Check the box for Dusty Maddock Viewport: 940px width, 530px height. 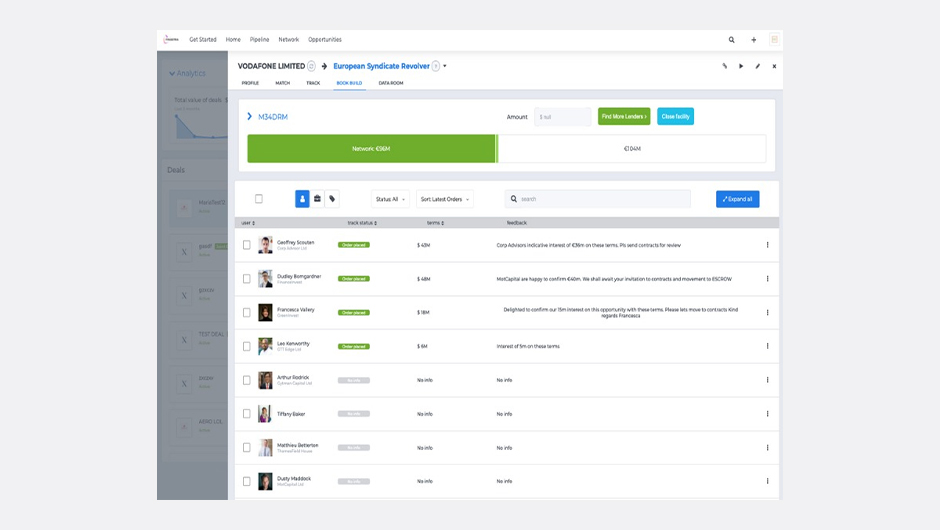(246, 481)
